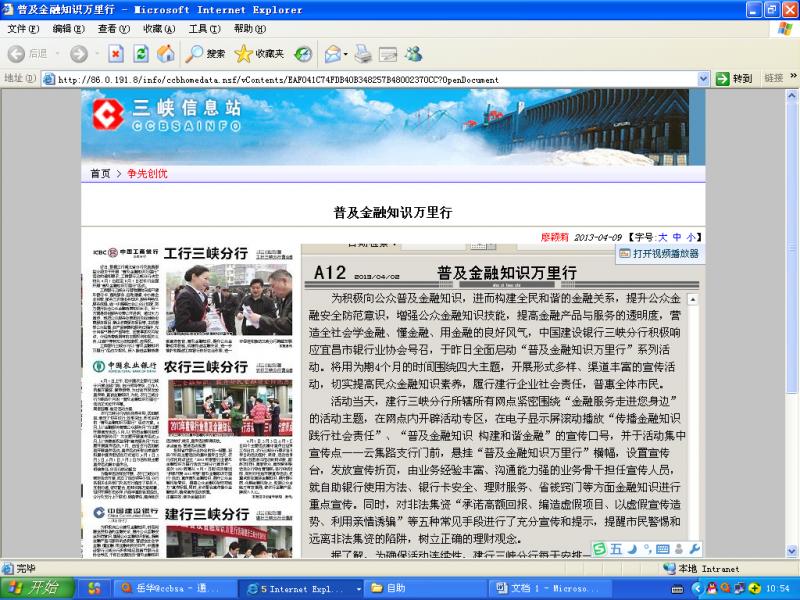Open the 5 Internet Explorer taskbar group
This screenshot has height=600, width=800.
(x=300, y=588)
